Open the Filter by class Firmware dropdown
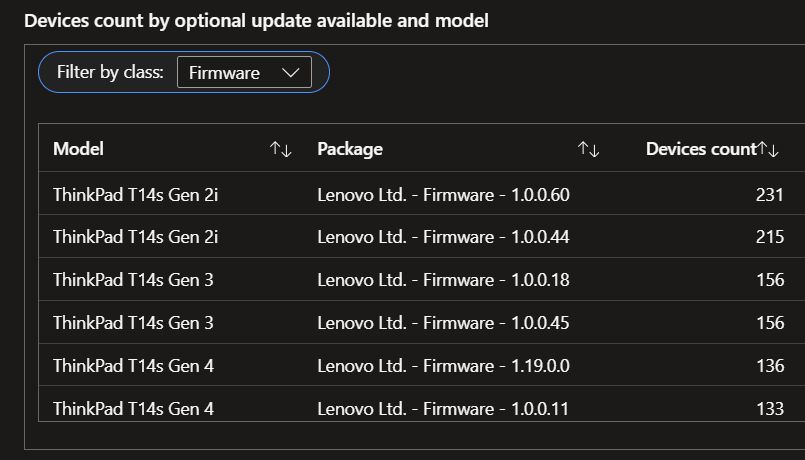805x460 pixels. point(244,72)
